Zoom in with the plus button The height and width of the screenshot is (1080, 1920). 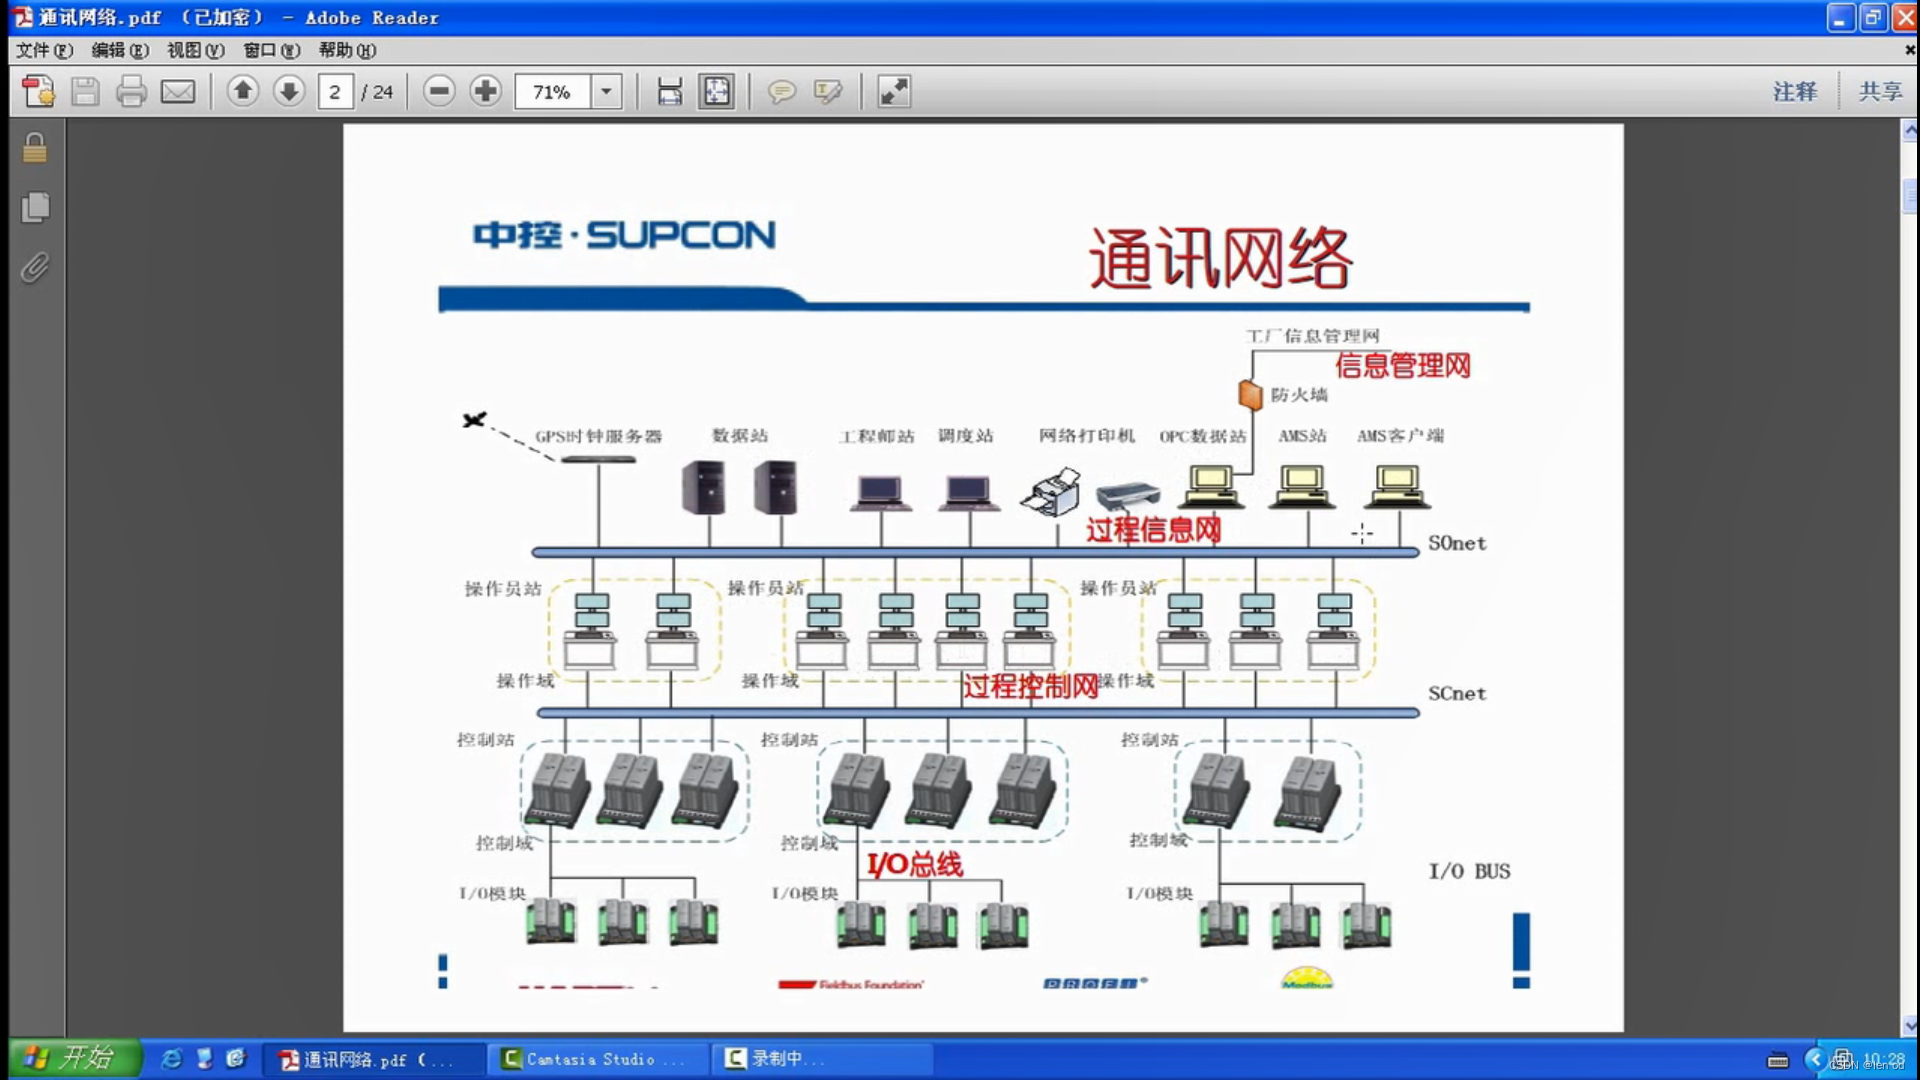(x=485, y=92)
